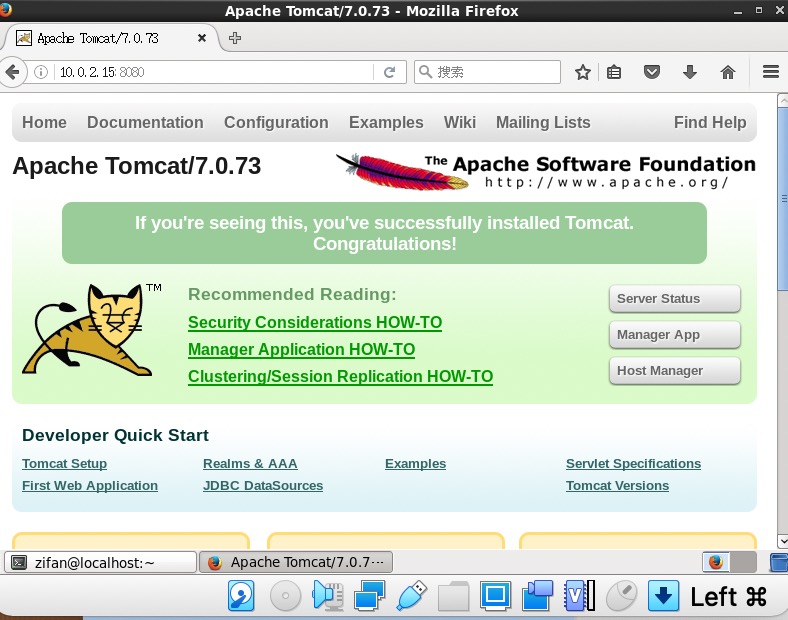Image resolution: width=788 pixels, height=620 pixels.
Task: Click the Left ⌘ host key indicator
Action: click(x=729, y=597)
